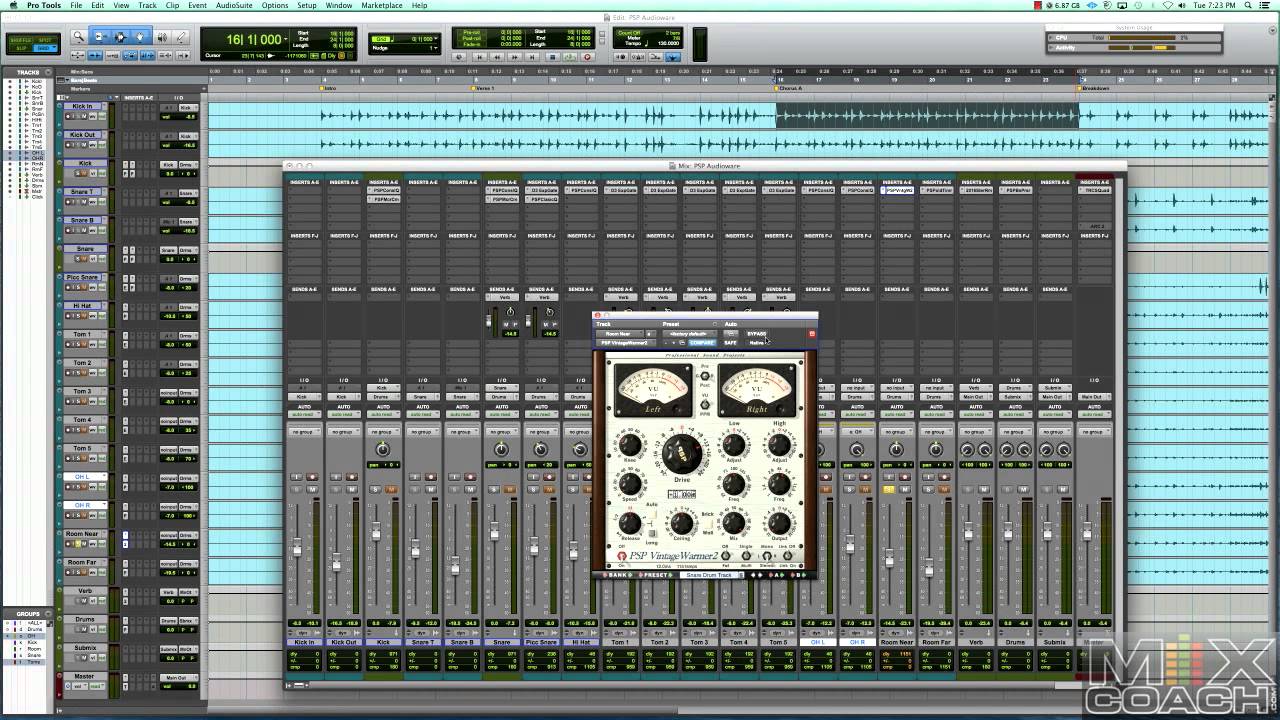Image resolution: width=1280 pixels, height=720 pixels.
Task: Select the Pencil tool
Action: 181,36
